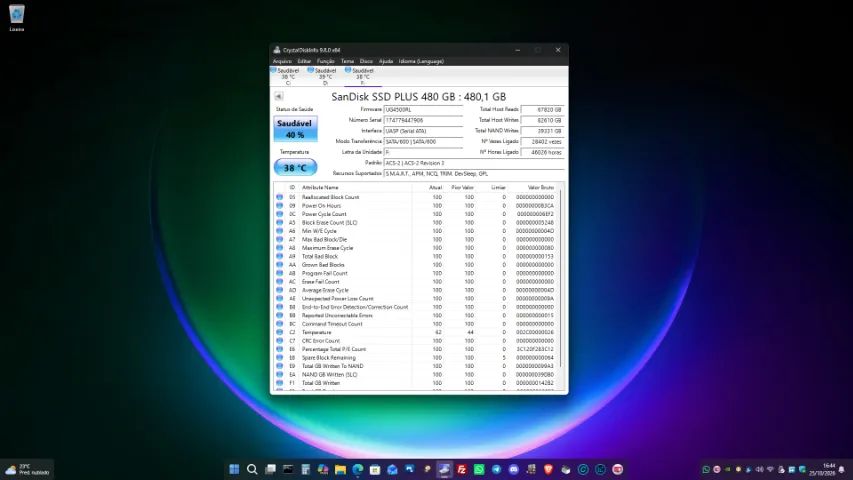Select the Temperature attribute row
The image size is (853, 480).
point(417,332)
